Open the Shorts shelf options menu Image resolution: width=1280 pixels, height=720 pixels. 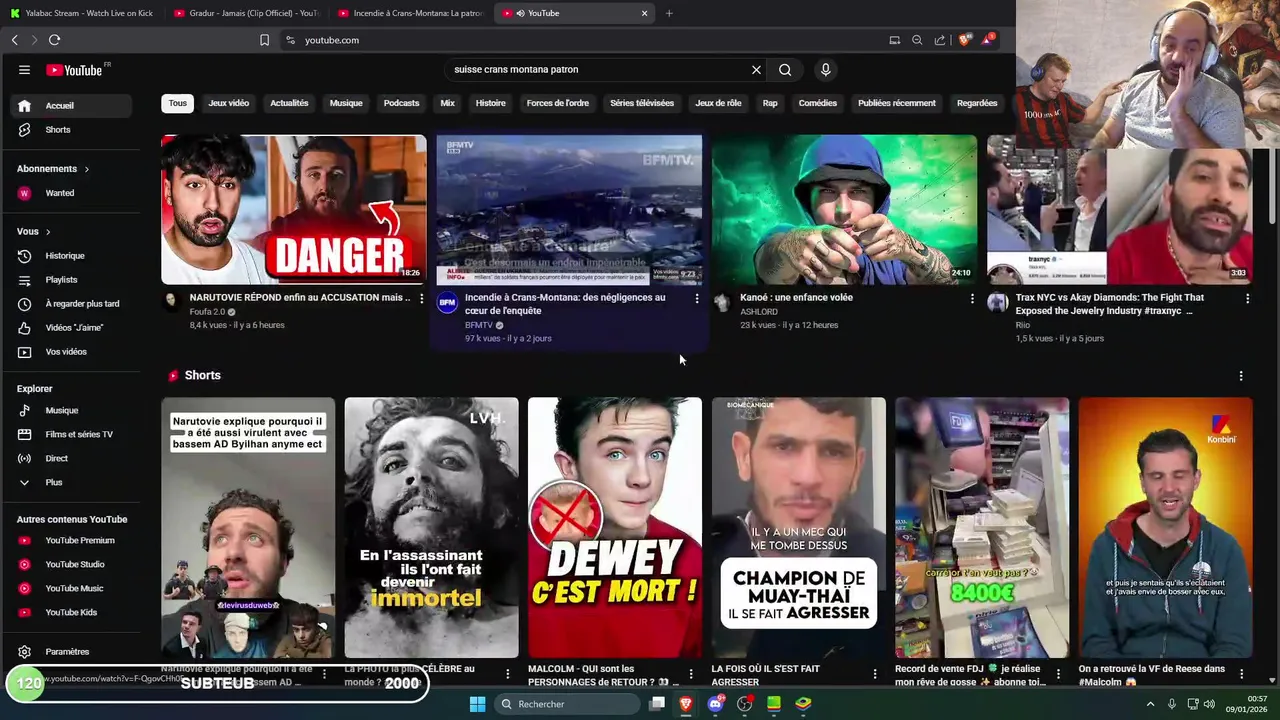(1241, 376)
